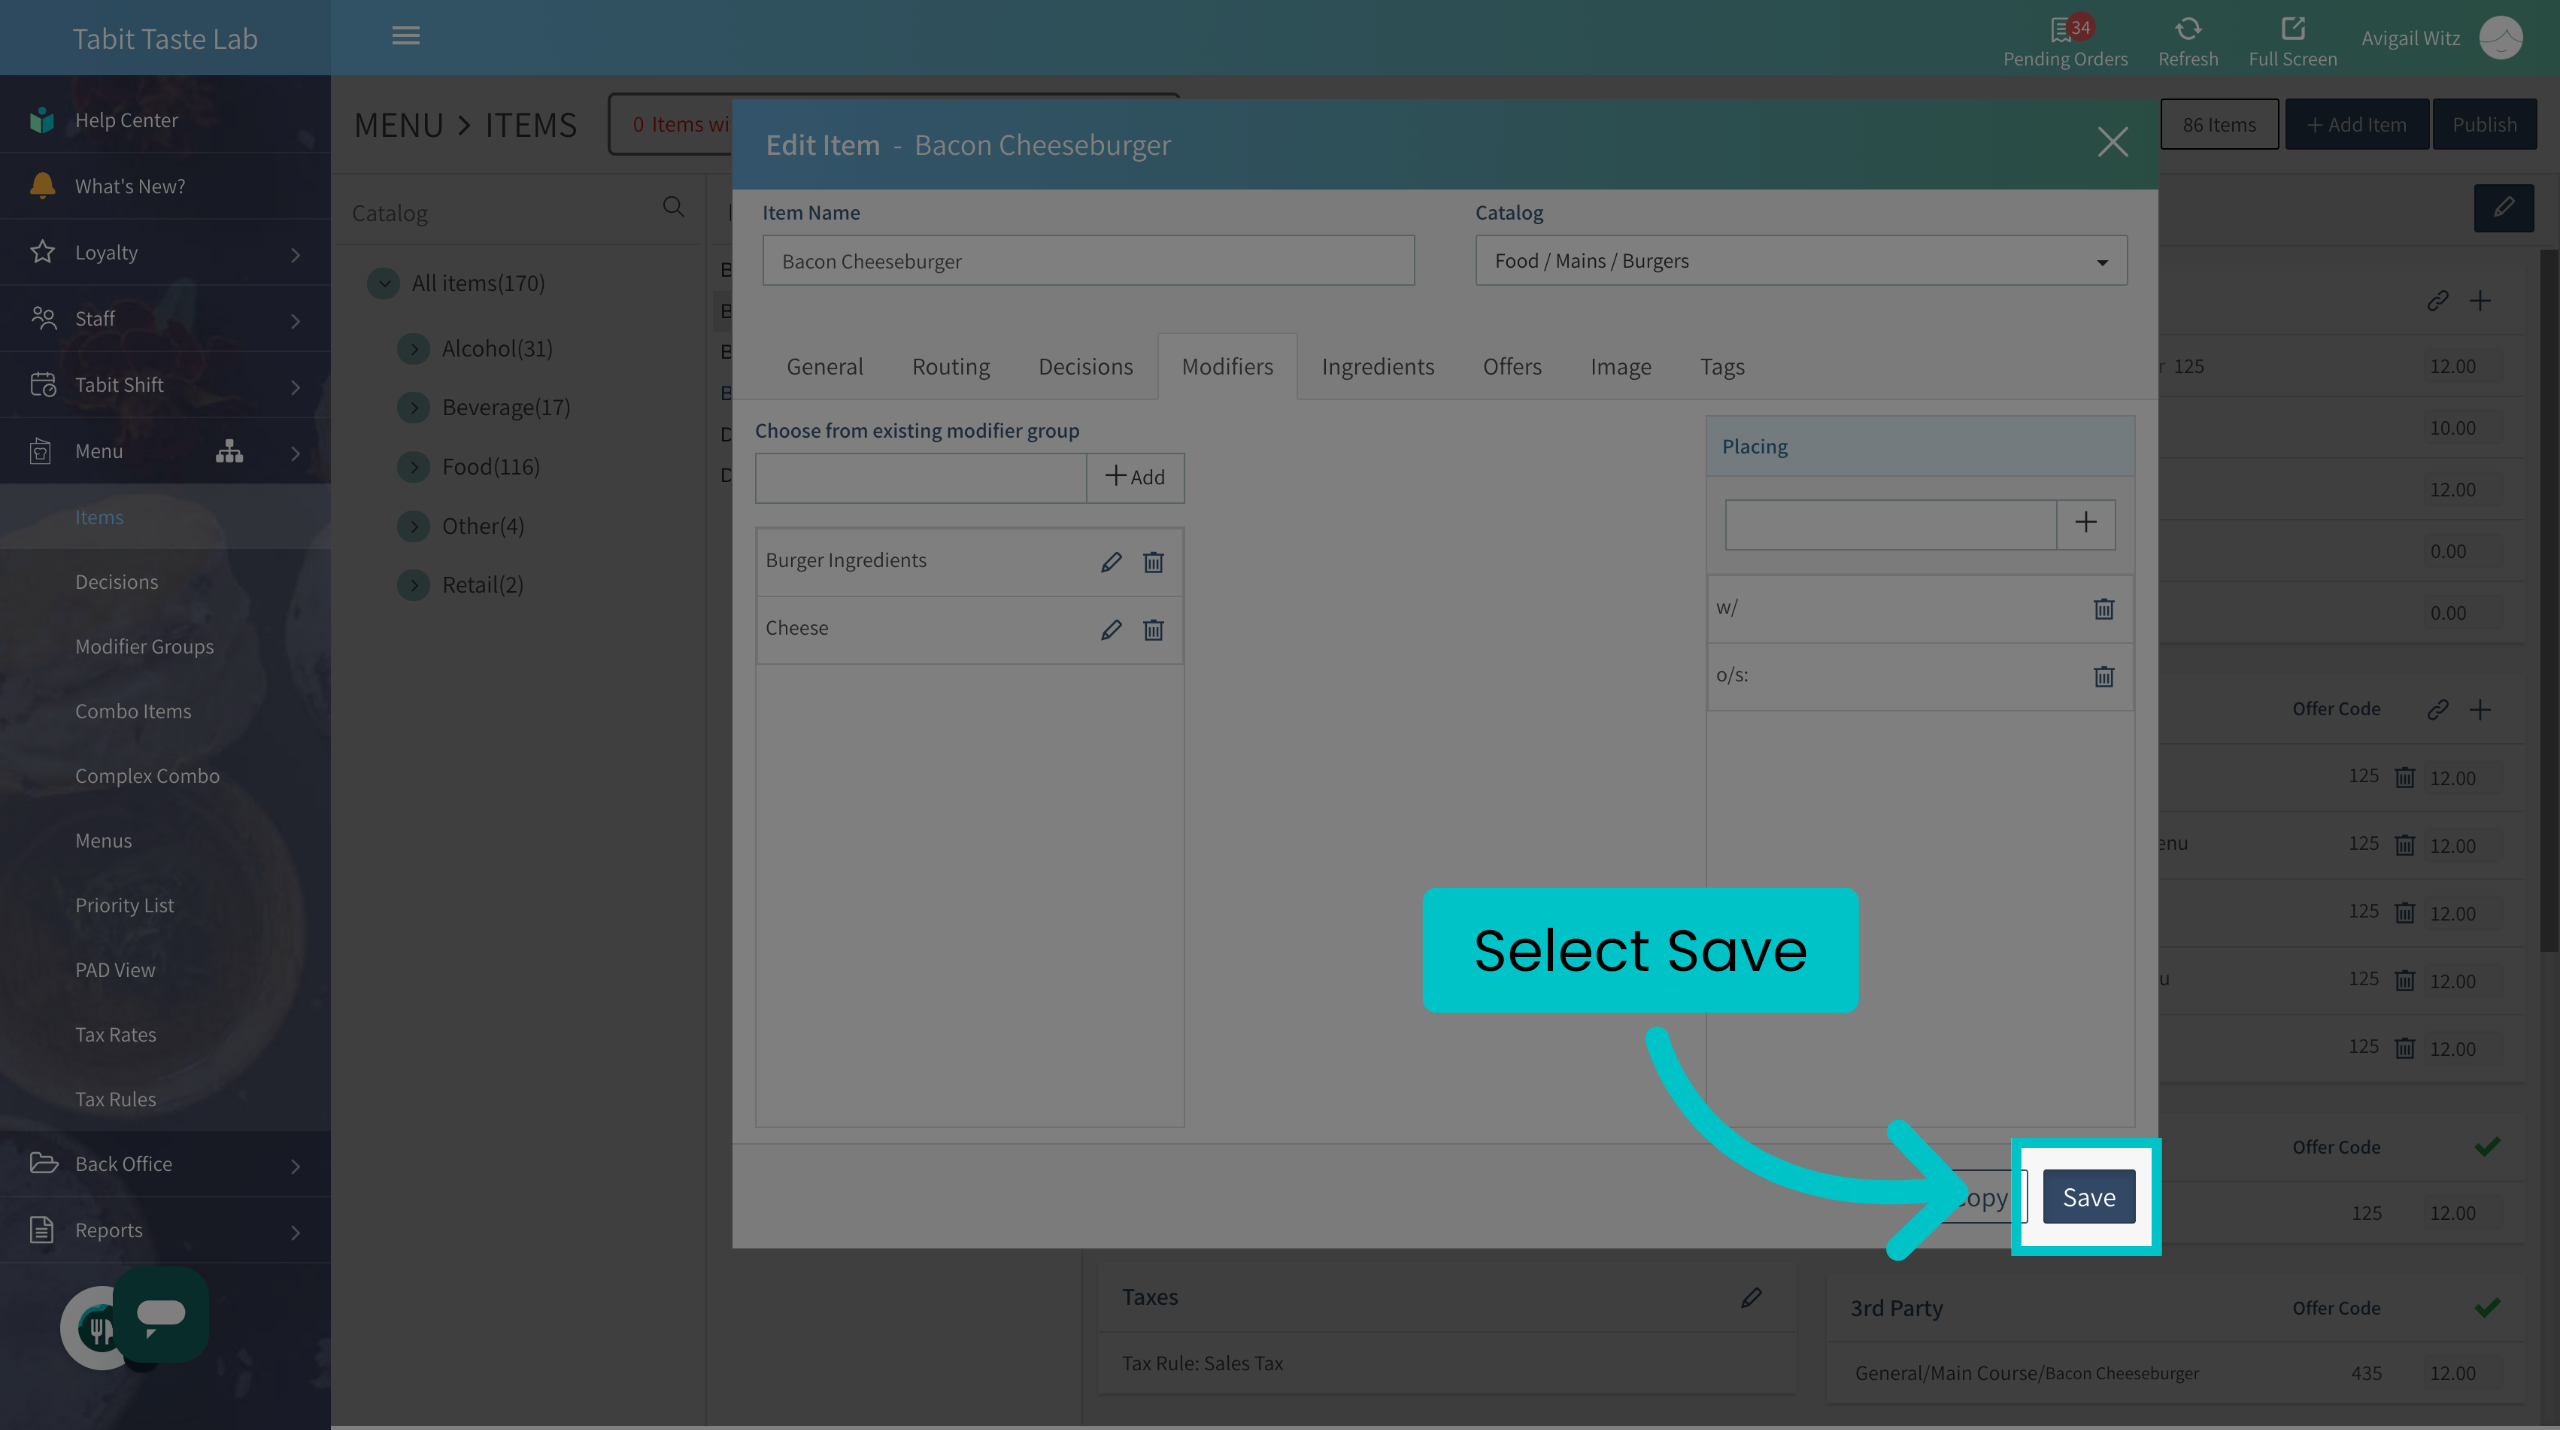Viewport: 2560px width, 1430px height.
Task: Edit the Burger Ingredients modifier group
Action: coord(1111,562)
